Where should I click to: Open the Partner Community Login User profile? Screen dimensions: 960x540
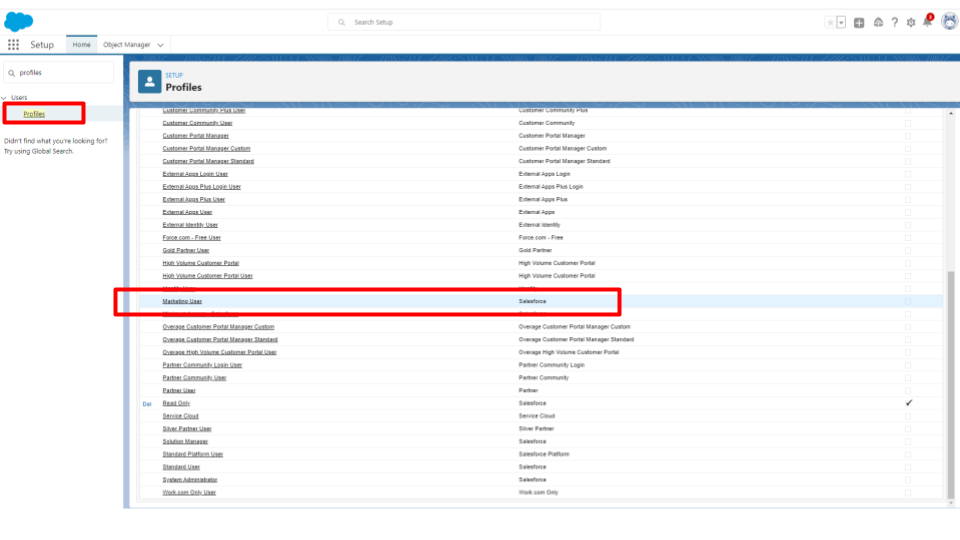[x=202, y=365]
